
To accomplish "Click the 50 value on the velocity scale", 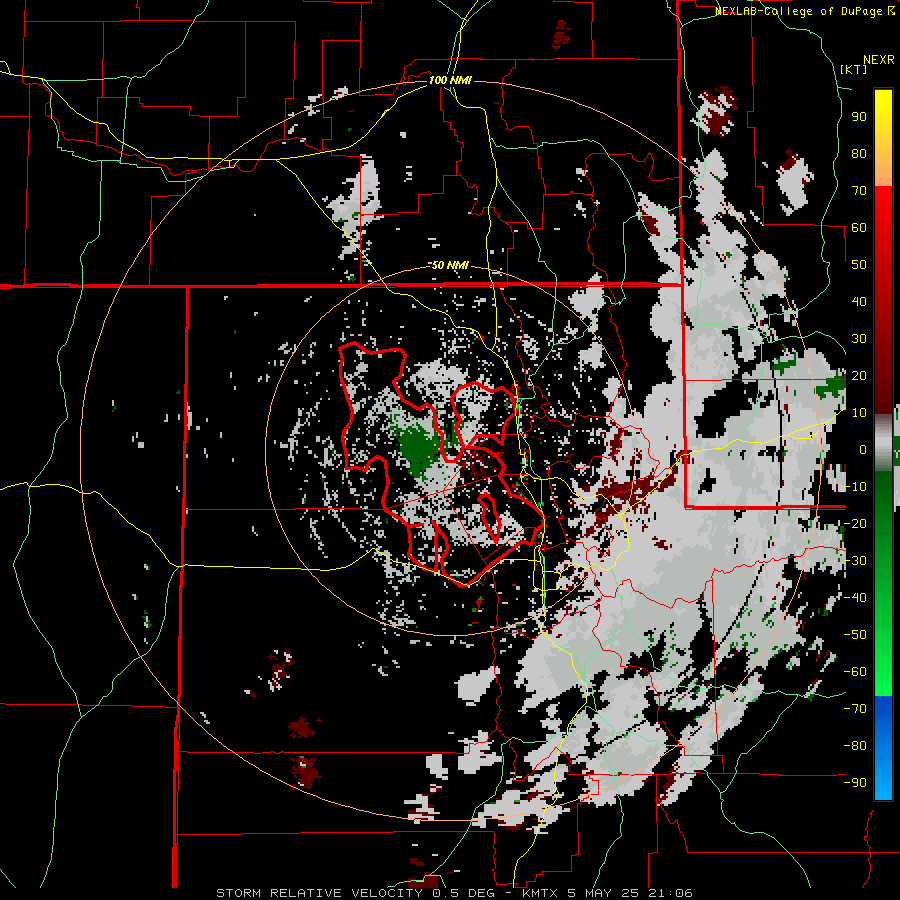I will coord(859,265).
